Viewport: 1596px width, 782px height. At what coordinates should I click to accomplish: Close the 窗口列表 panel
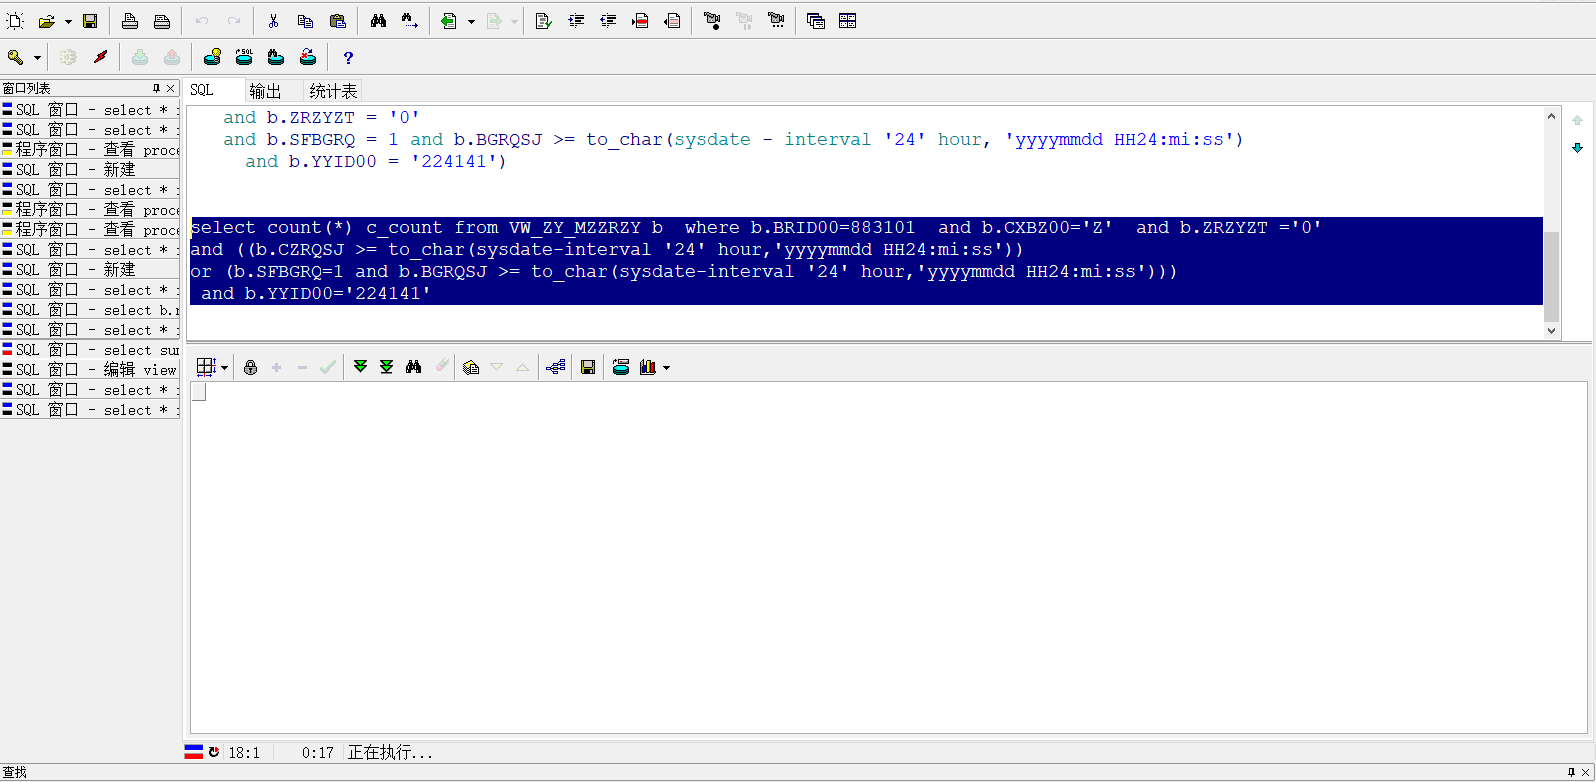[171, 89]
